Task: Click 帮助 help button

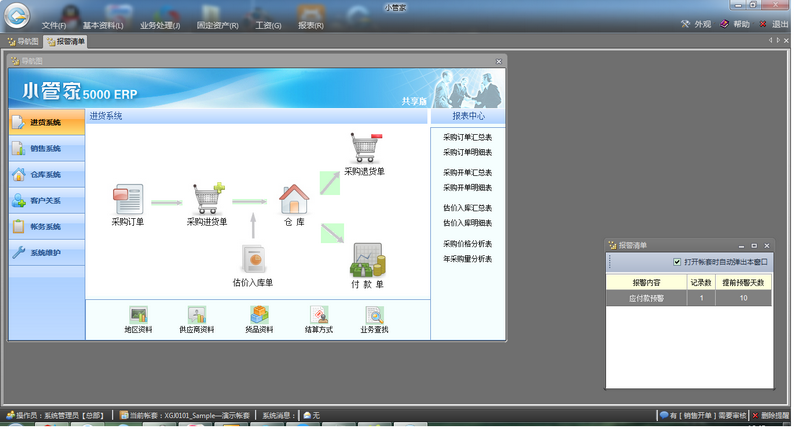Action: tap(735, 24)
